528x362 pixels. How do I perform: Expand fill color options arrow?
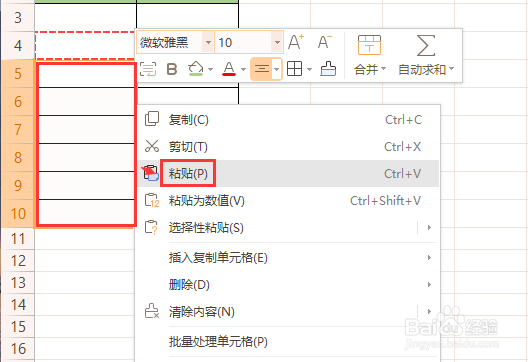[x=210, y=69]
